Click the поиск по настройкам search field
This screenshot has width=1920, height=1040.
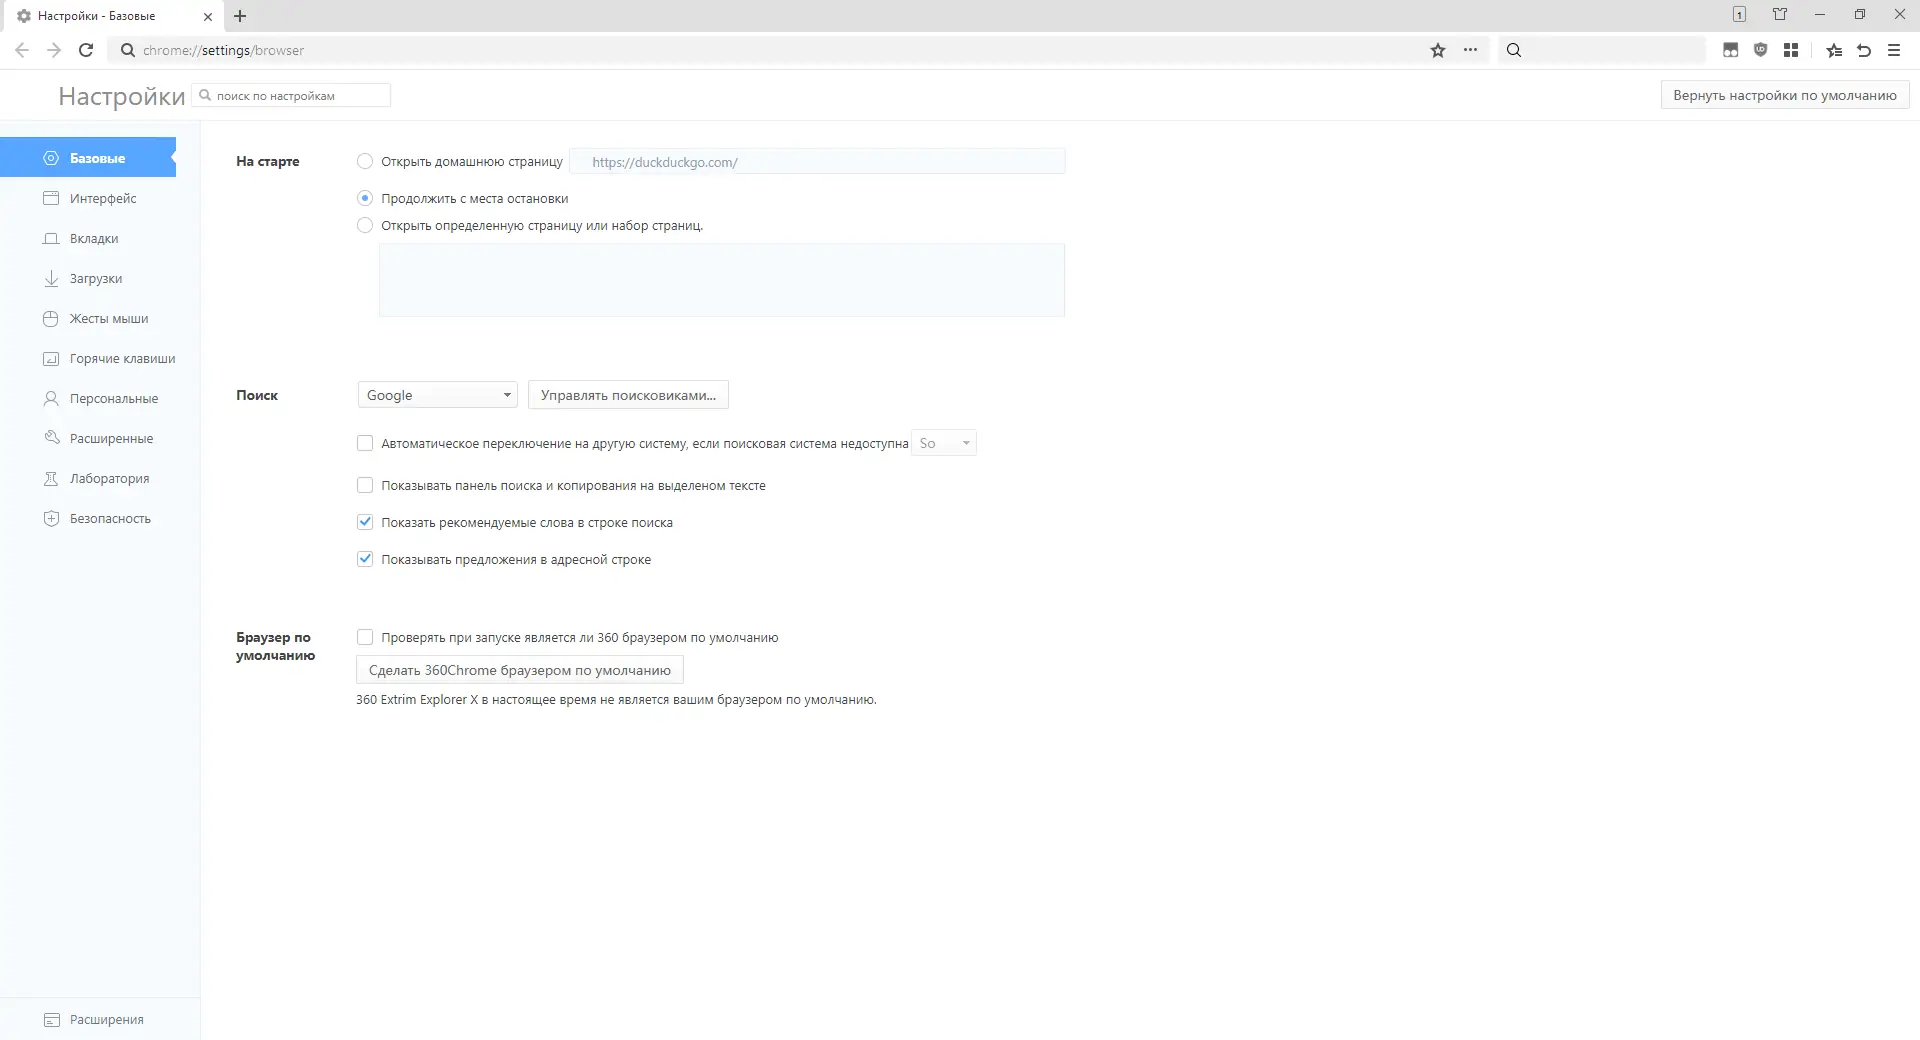click(291, 95)
